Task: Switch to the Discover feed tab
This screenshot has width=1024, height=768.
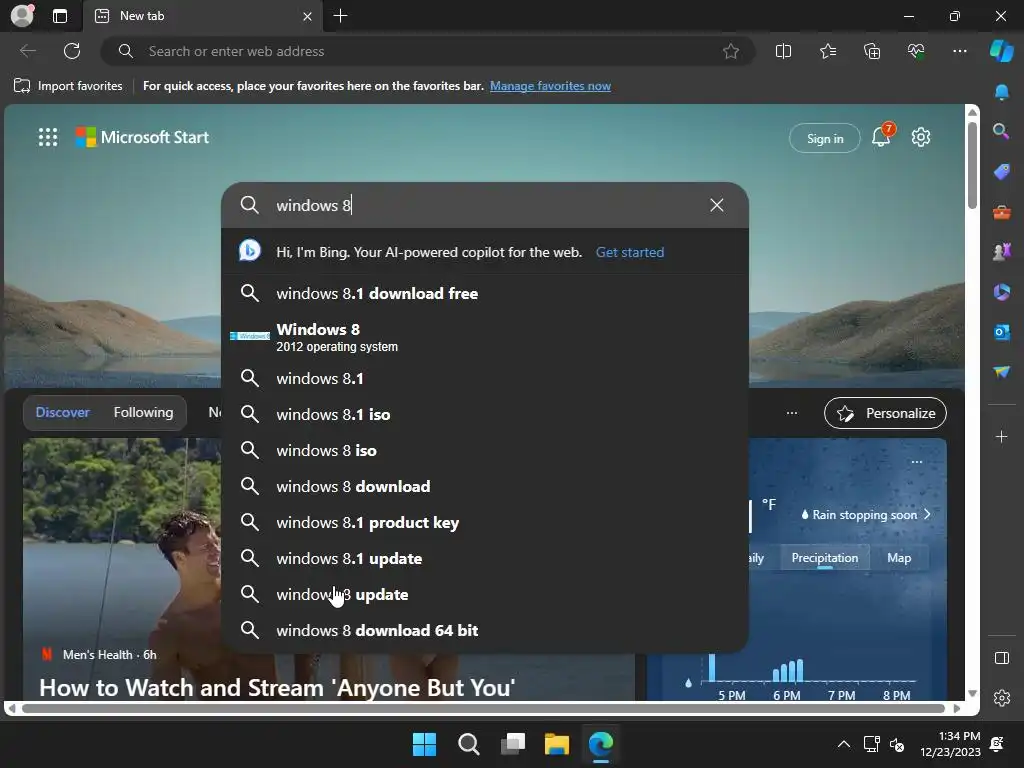Action: [x=63, y=413]
